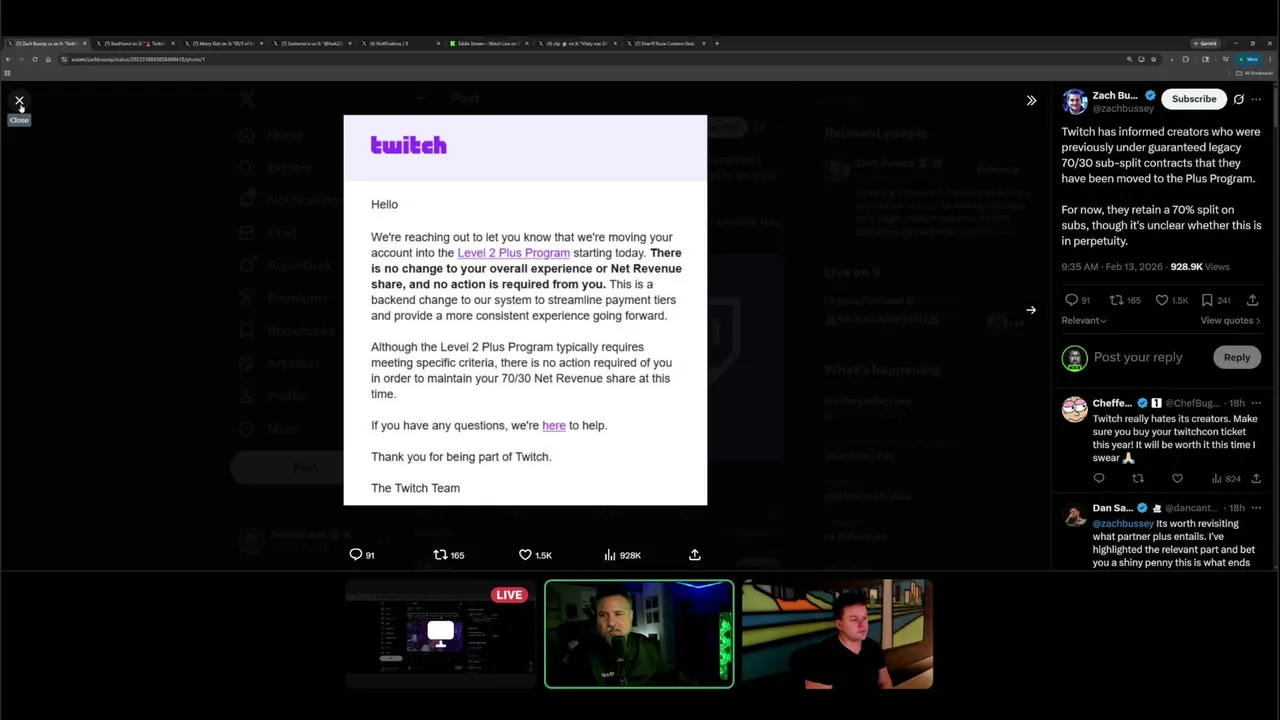View analytics on Cheffe's comment showing 824

(1226, 479)
